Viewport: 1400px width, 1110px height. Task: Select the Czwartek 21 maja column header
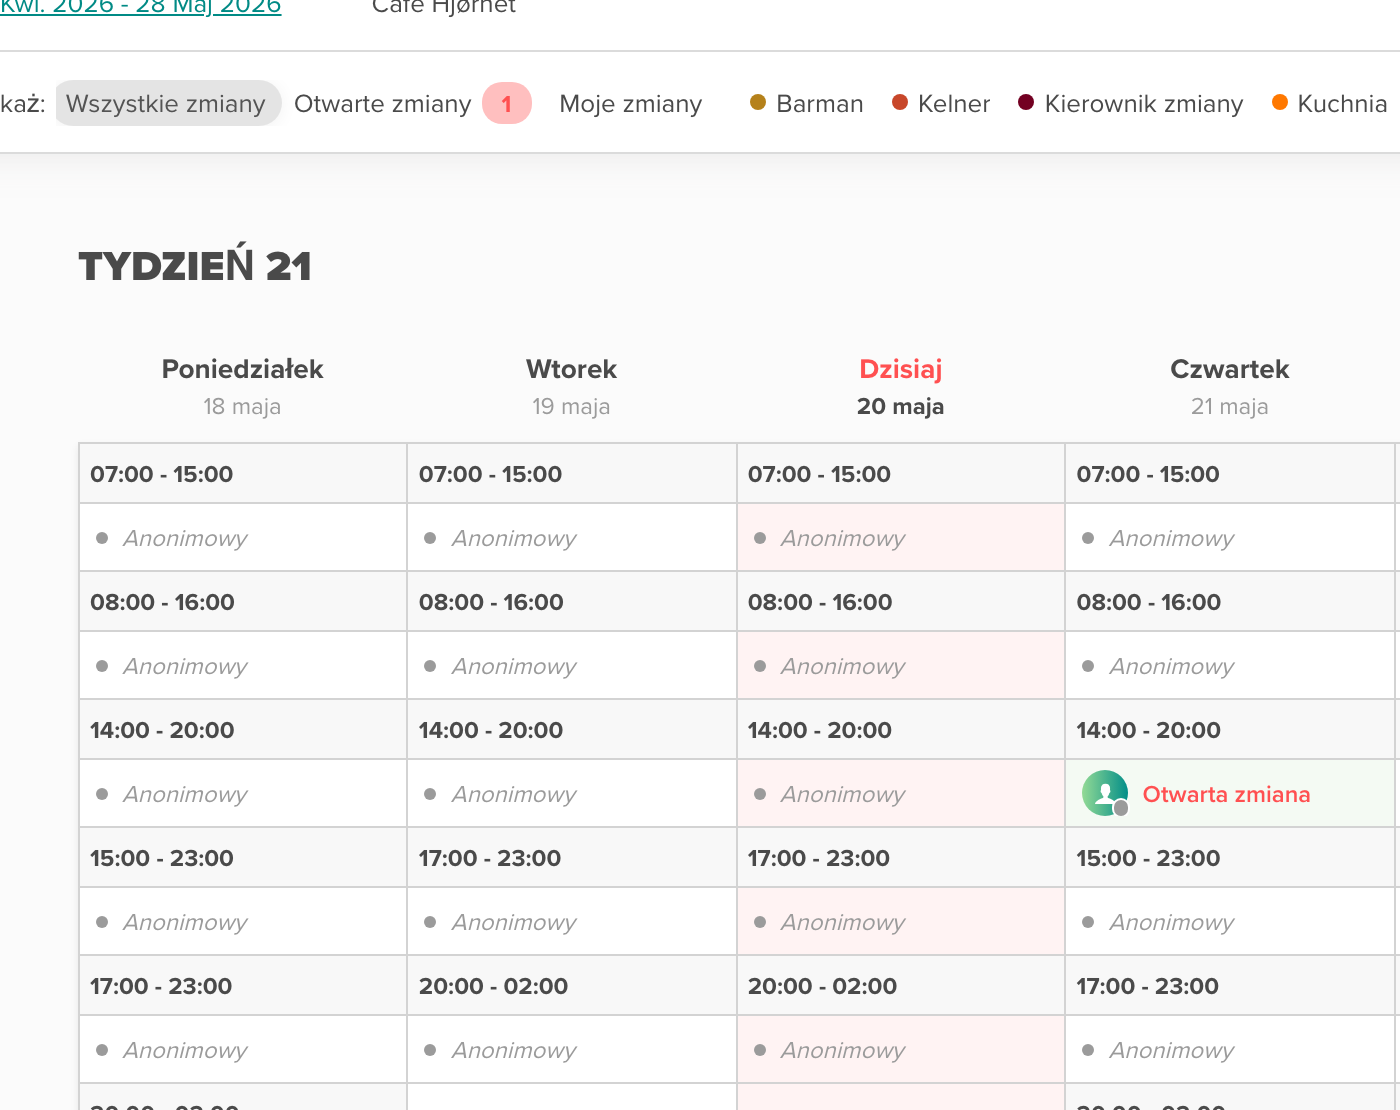click(x=1229, y=387)
